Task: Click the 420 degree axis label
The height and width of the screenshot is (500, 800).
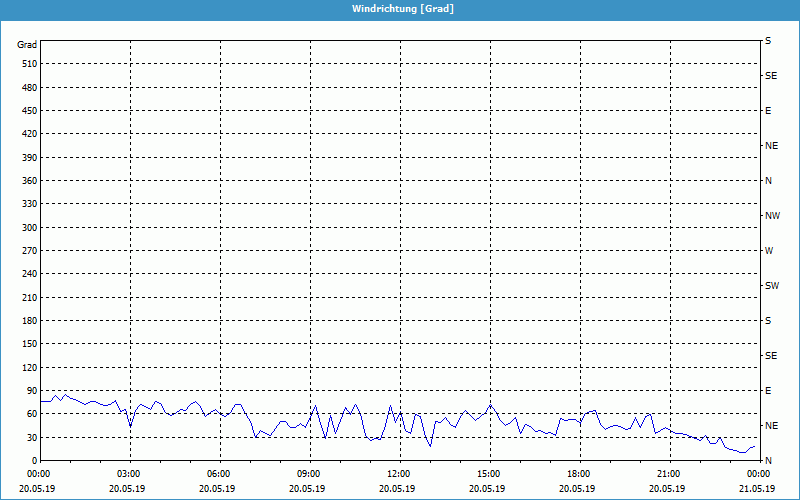Action: (27, 134)
